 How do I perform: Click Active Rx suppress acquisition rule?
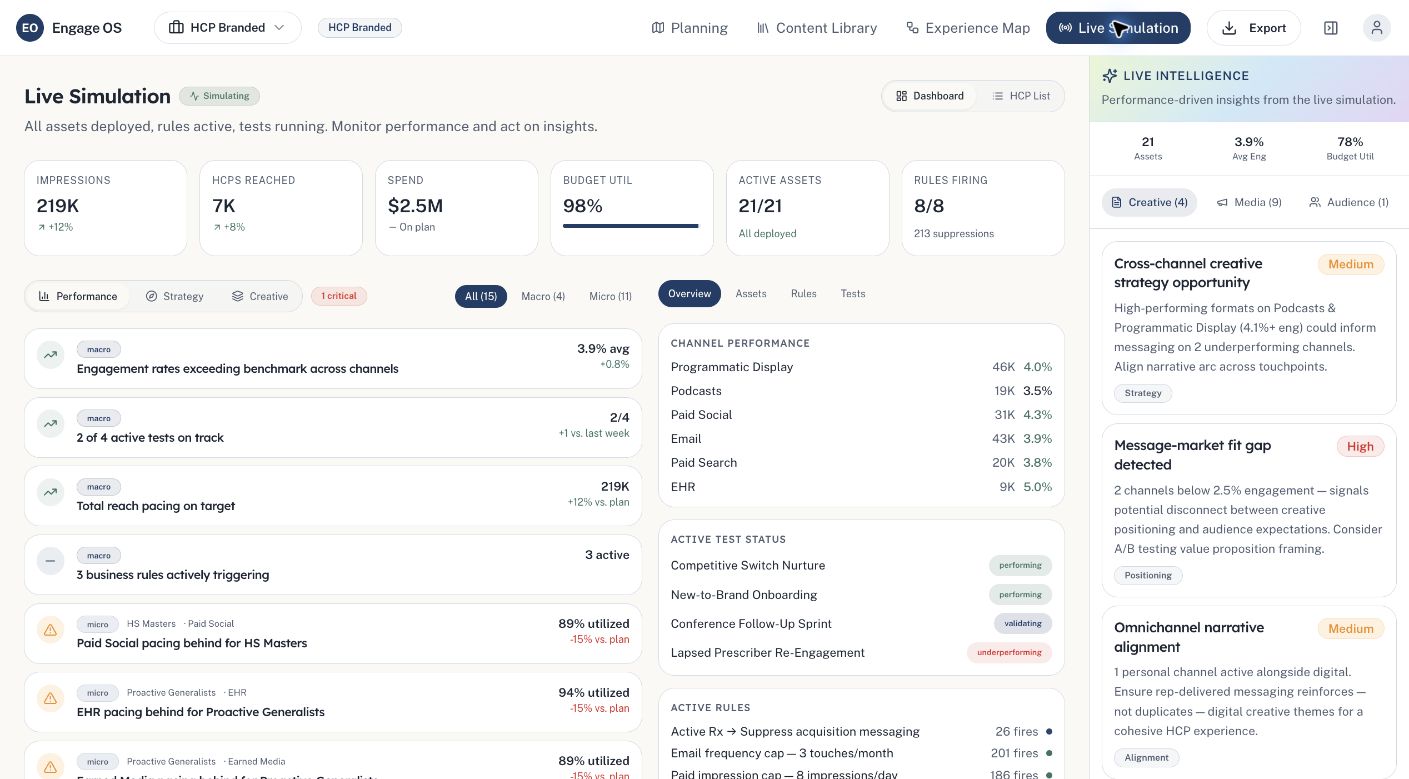861,732
